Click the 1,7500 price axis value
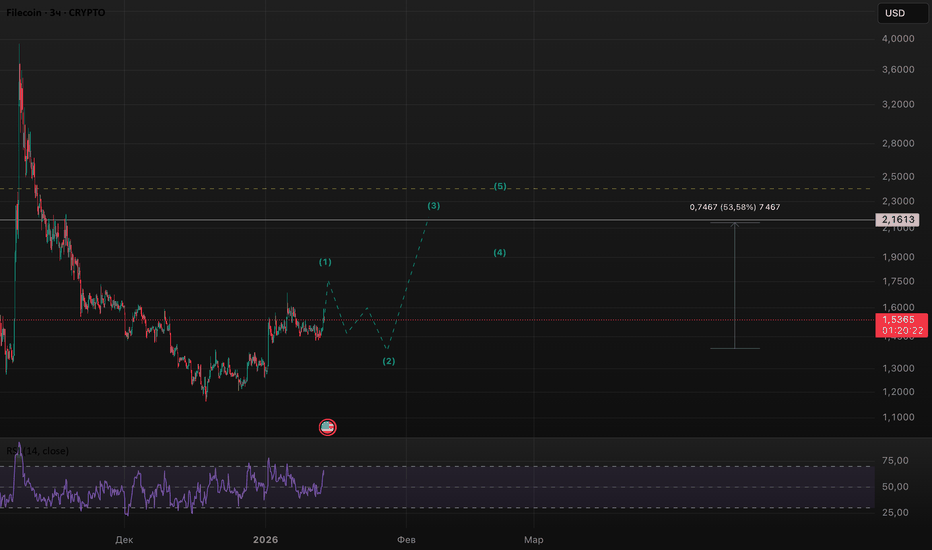932x550 pixels. (898, 281)
